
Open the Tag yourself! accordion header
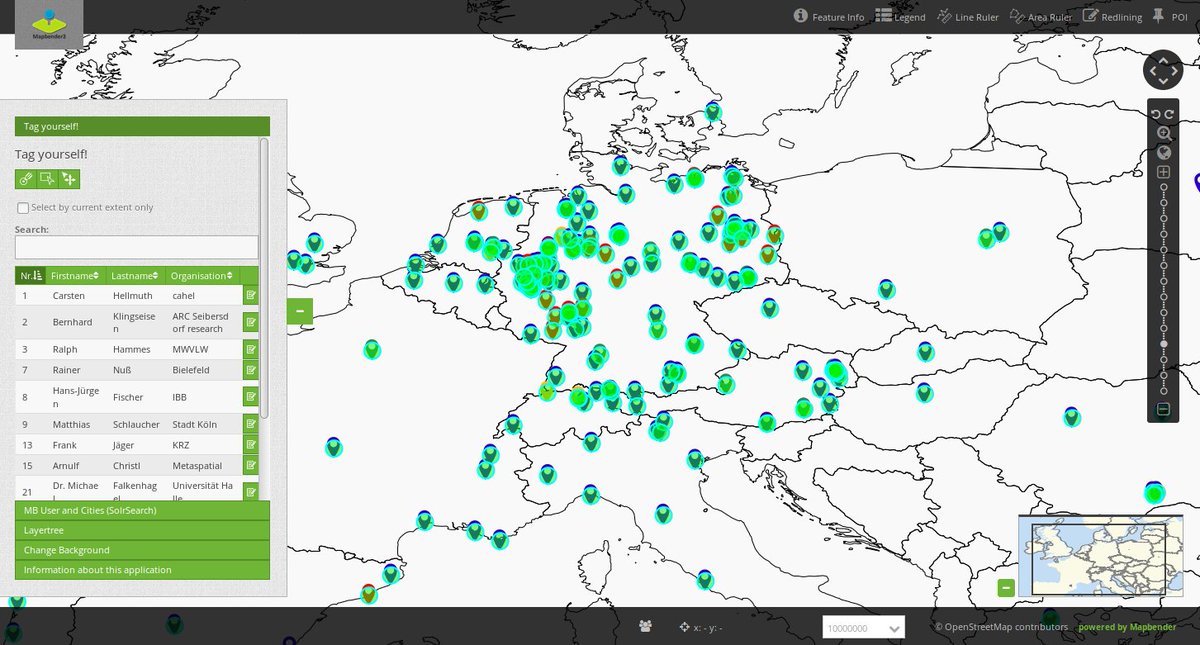pos(142,126)
